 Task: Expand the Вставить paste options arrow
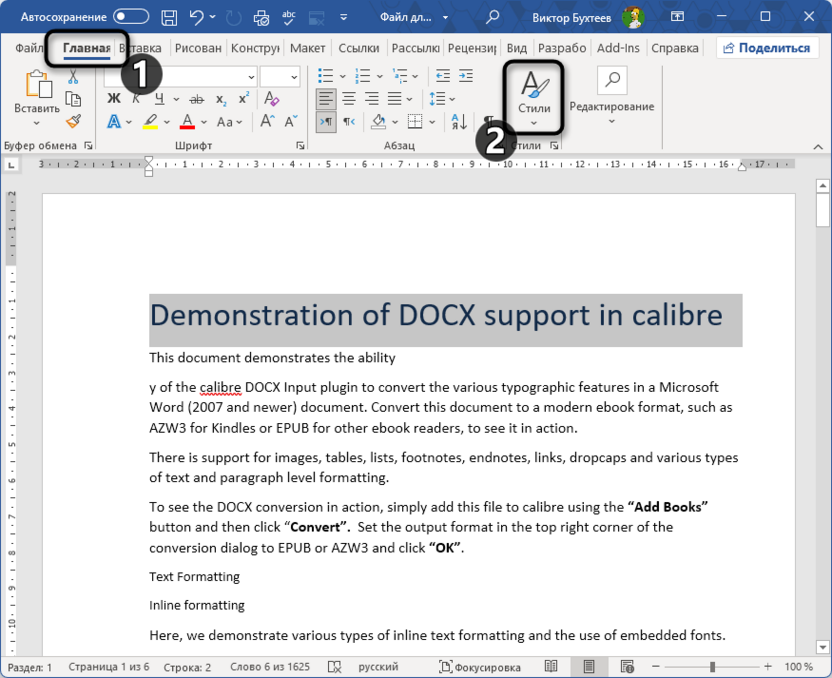[37, 123]
